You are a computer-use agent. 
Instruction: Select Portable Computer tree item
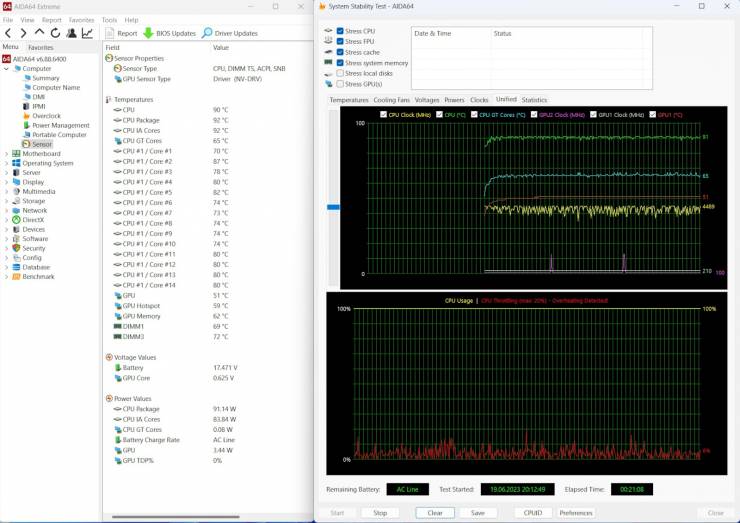click(x=59, y=135)
